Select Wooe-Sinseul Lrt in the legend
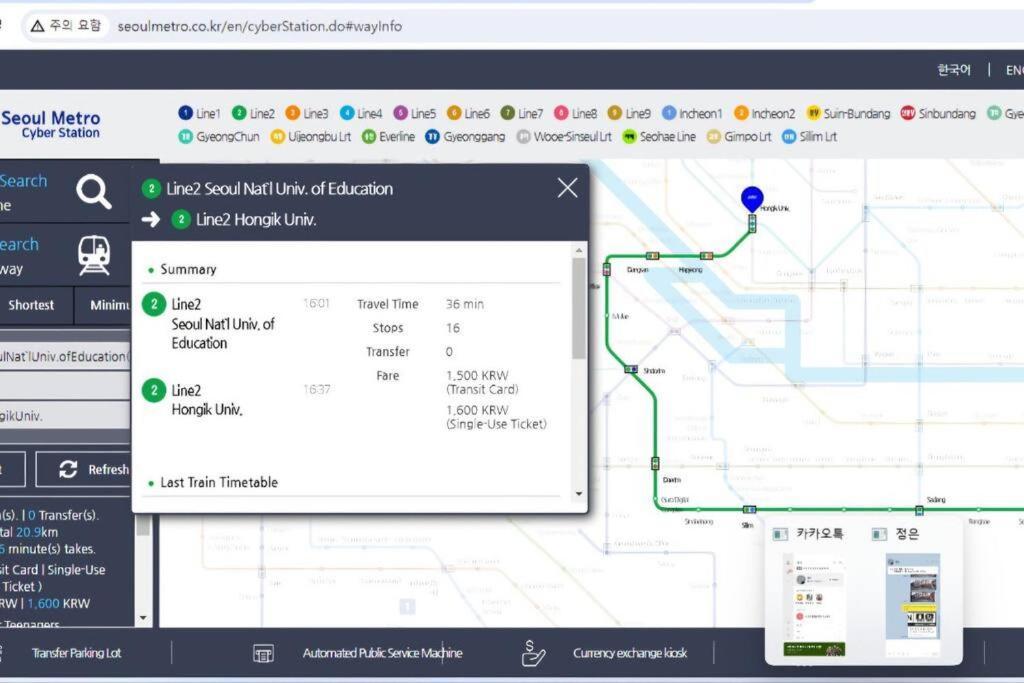This screenshot has height=683, width=1024. point(564,136)
